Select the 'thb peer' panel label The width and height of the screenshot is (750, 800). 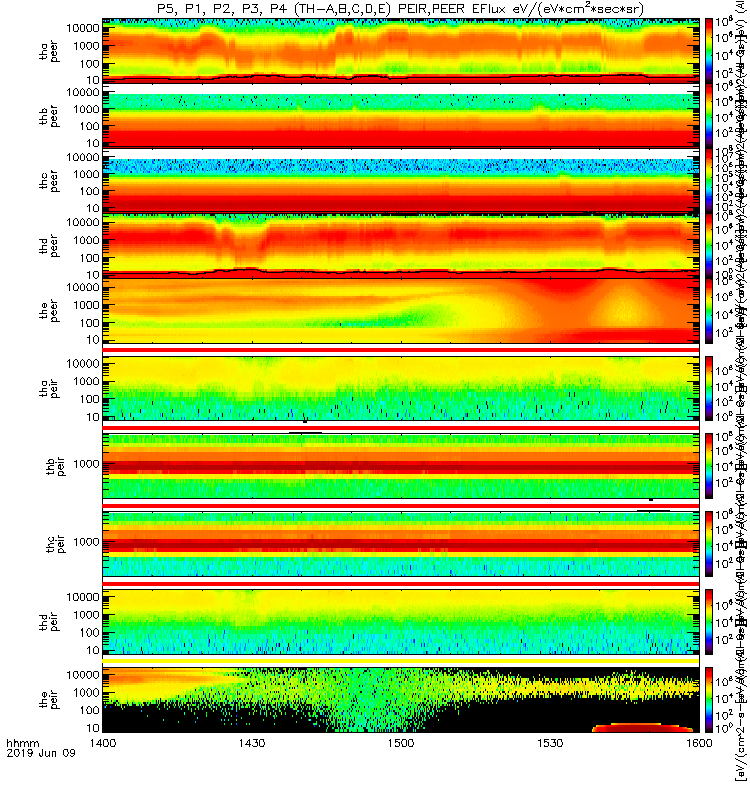tap(49, 116)
